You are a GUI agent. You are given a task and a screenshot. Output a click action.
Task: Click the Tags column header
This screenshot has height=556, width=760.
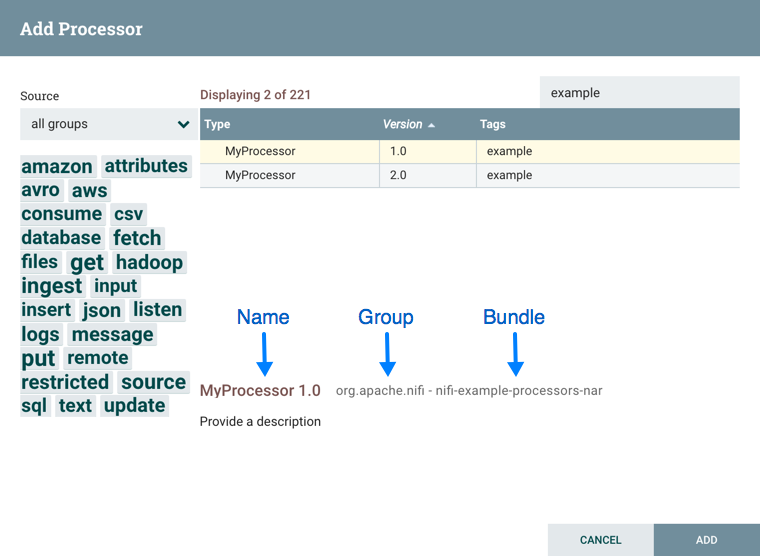493,125
